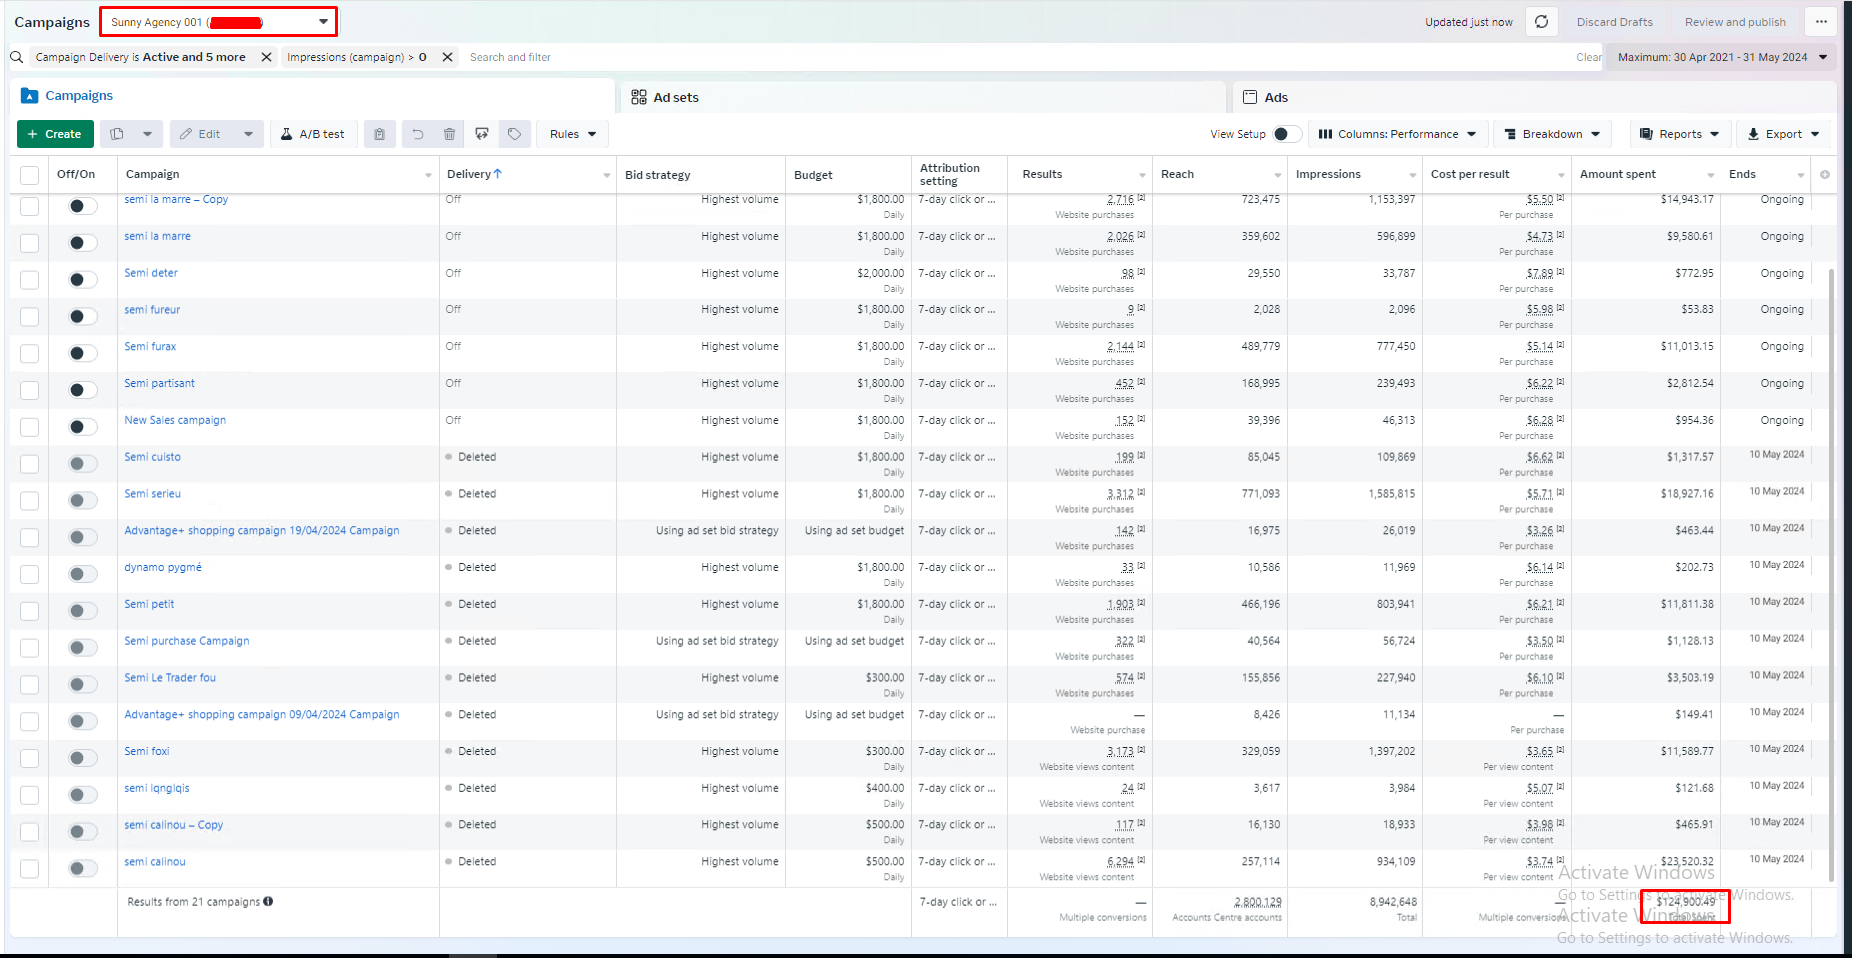Image resolution: width=1852 pixels, height=958 pixels.
Task: Toggle the 'Semi furax' campaign switch
Action: point(82,353)
